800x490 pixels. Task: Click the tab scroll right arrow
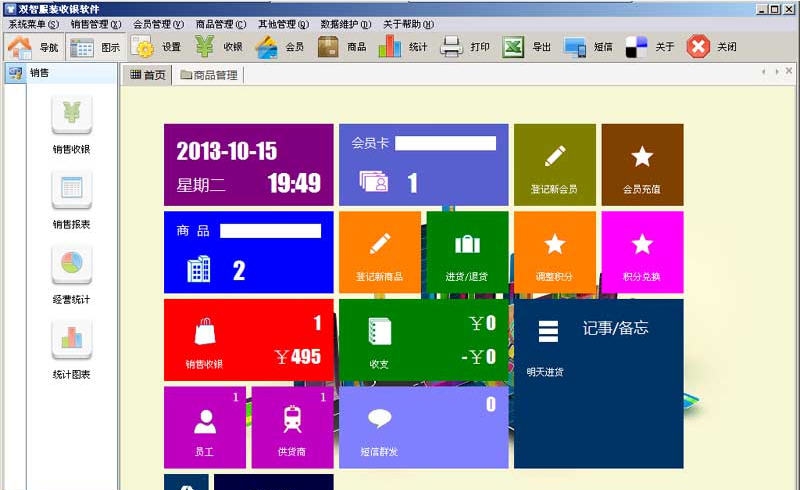(777, 71)
